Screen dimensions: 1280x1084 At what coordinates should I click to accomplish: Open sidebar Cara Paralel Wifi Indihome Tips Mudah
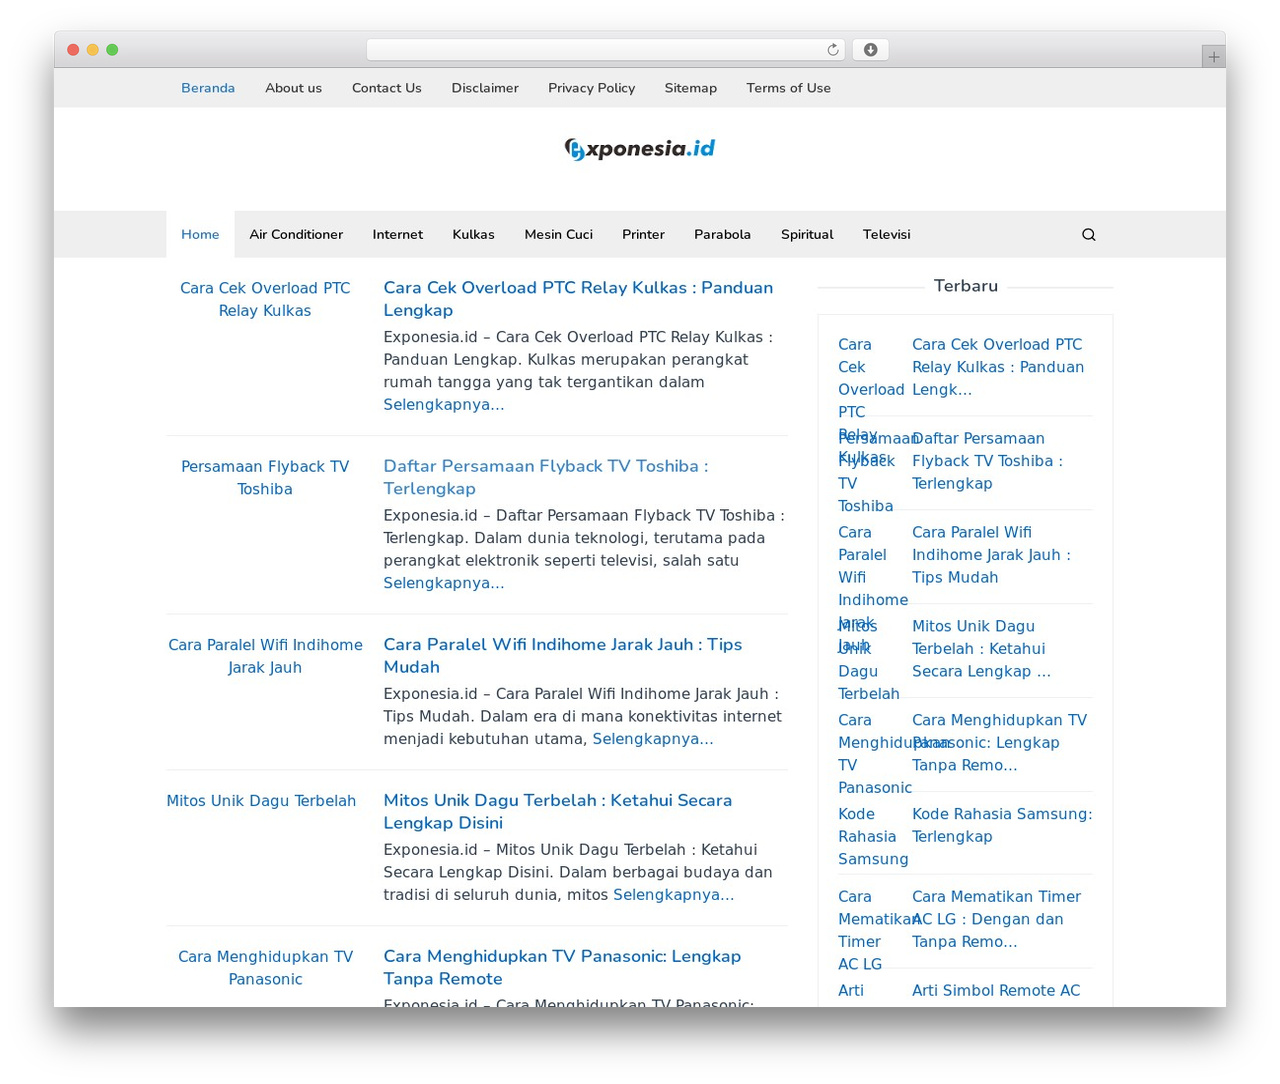pyautogui.click(x=991, y=555)
